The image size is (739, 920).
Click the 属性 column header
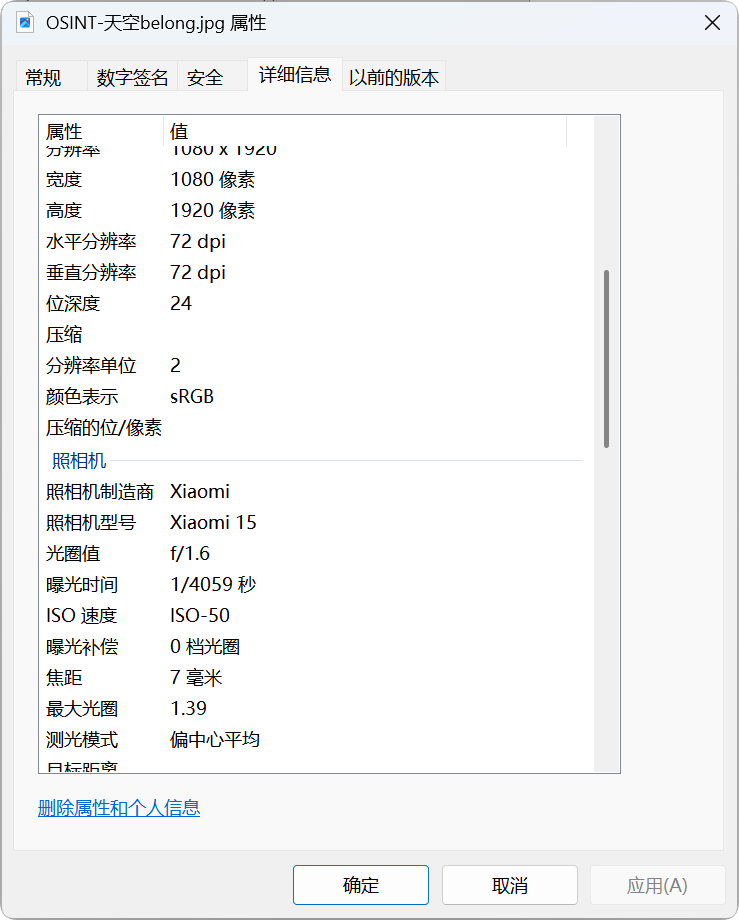click(x=100, y=132)
